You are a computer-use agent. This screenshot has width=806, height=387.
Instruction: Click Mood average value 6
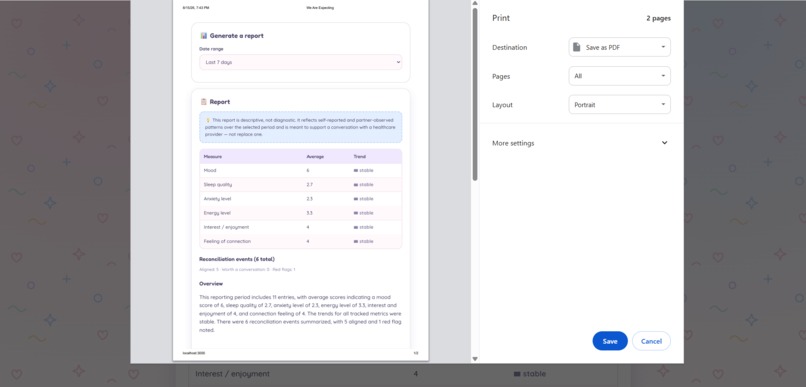308,170
